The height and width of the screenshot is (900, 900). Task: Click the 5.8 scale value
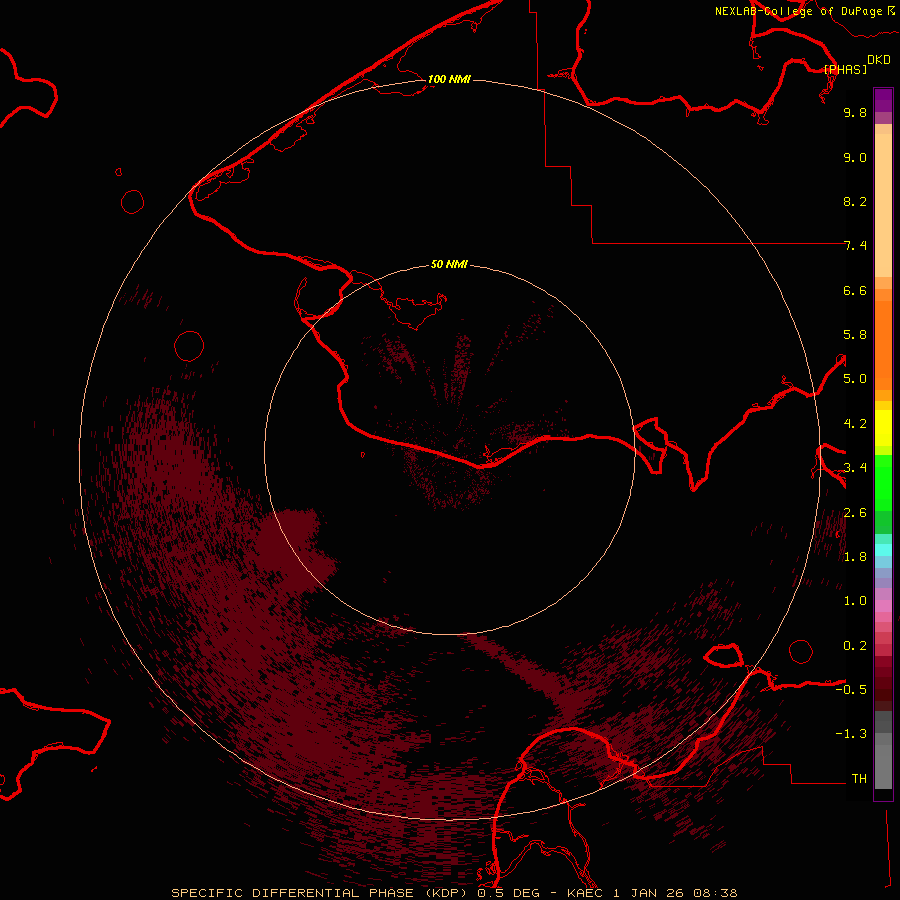tap(855, 335)
